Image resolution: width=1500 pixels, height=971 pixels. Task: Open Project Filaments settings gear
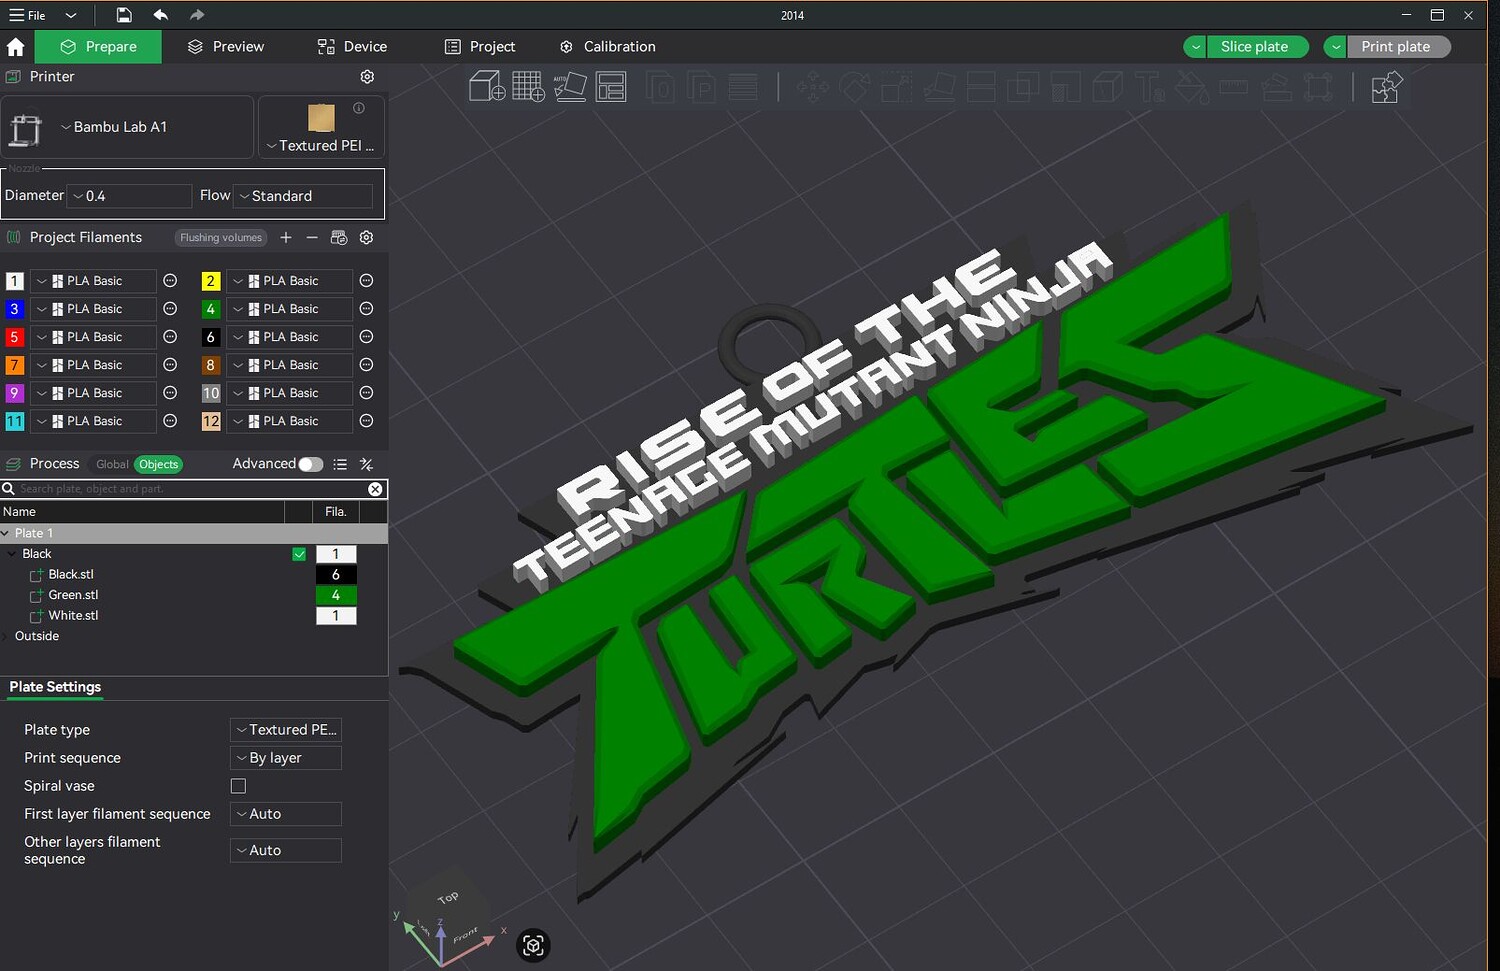pos(366,237)
